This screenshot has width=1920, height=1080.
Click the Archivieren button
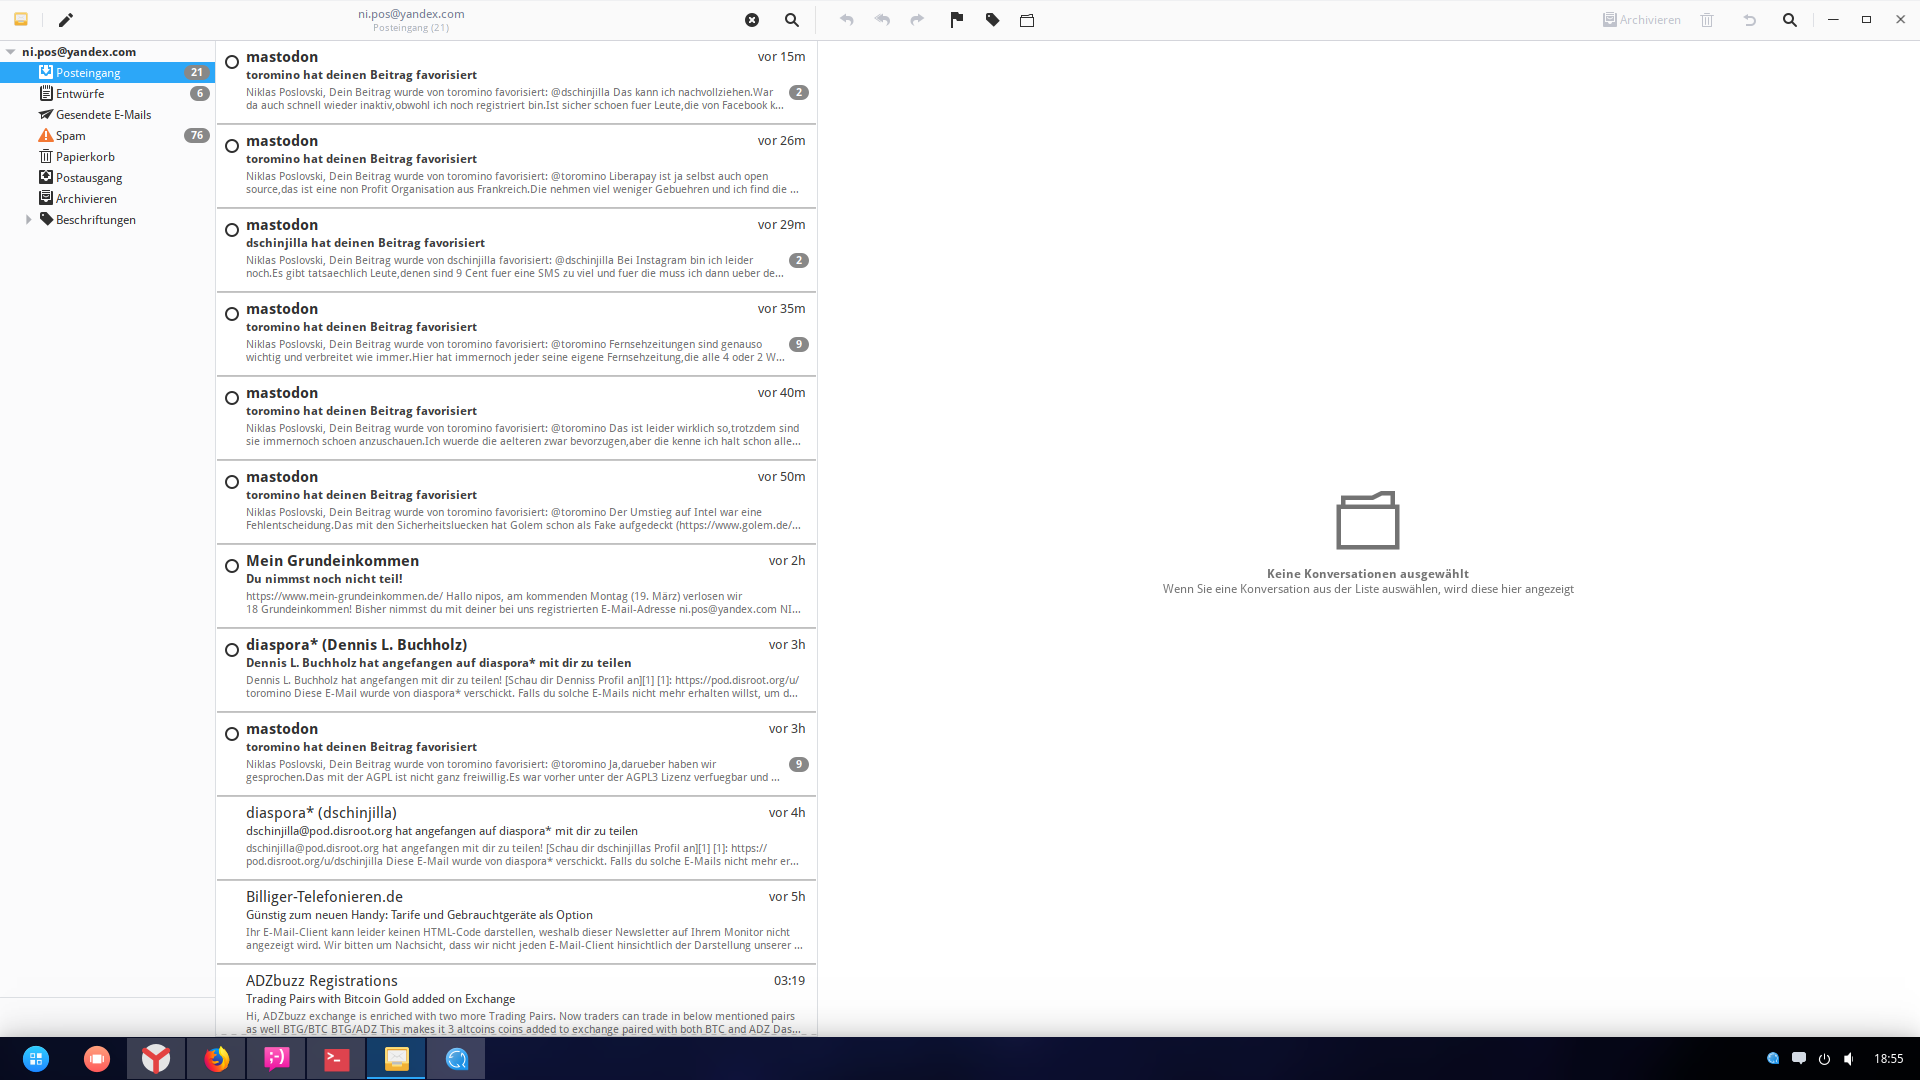[1641, 20]
